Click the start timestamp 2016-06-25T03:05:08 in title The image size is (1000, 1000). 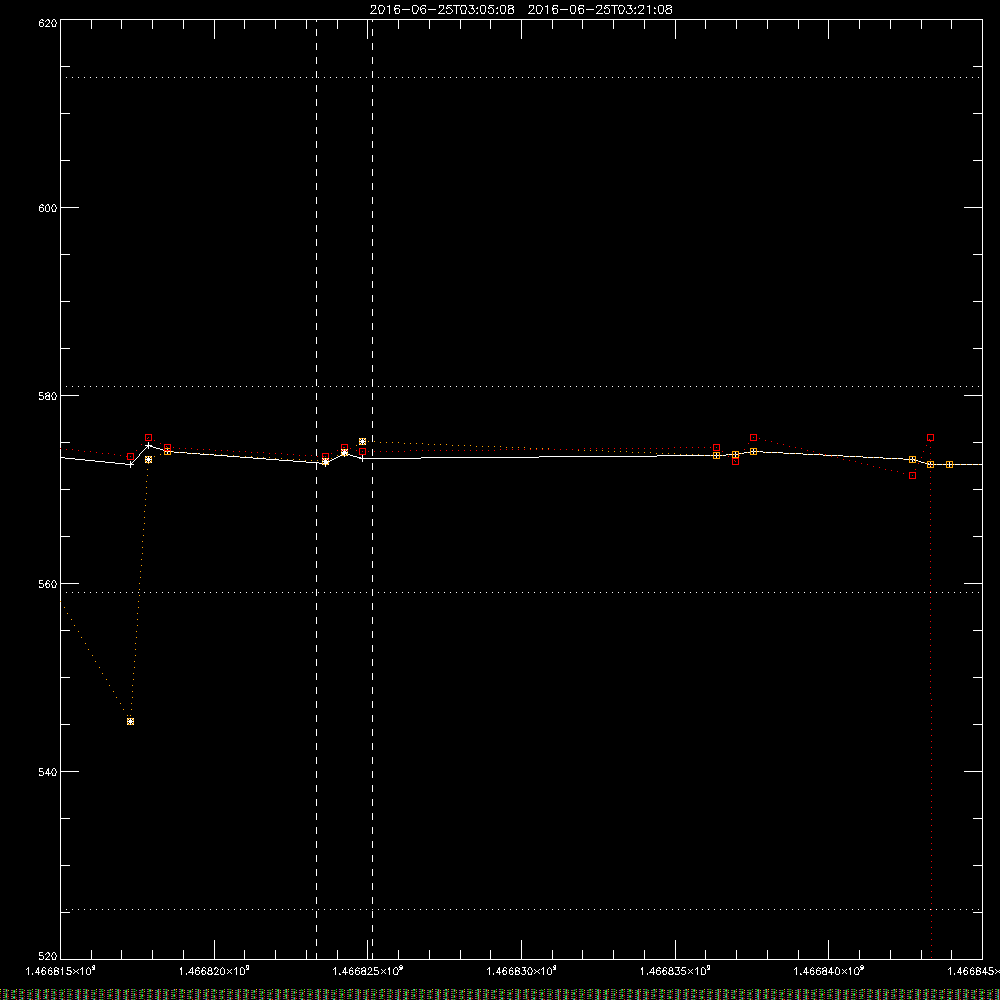click(x=442, y=10)
